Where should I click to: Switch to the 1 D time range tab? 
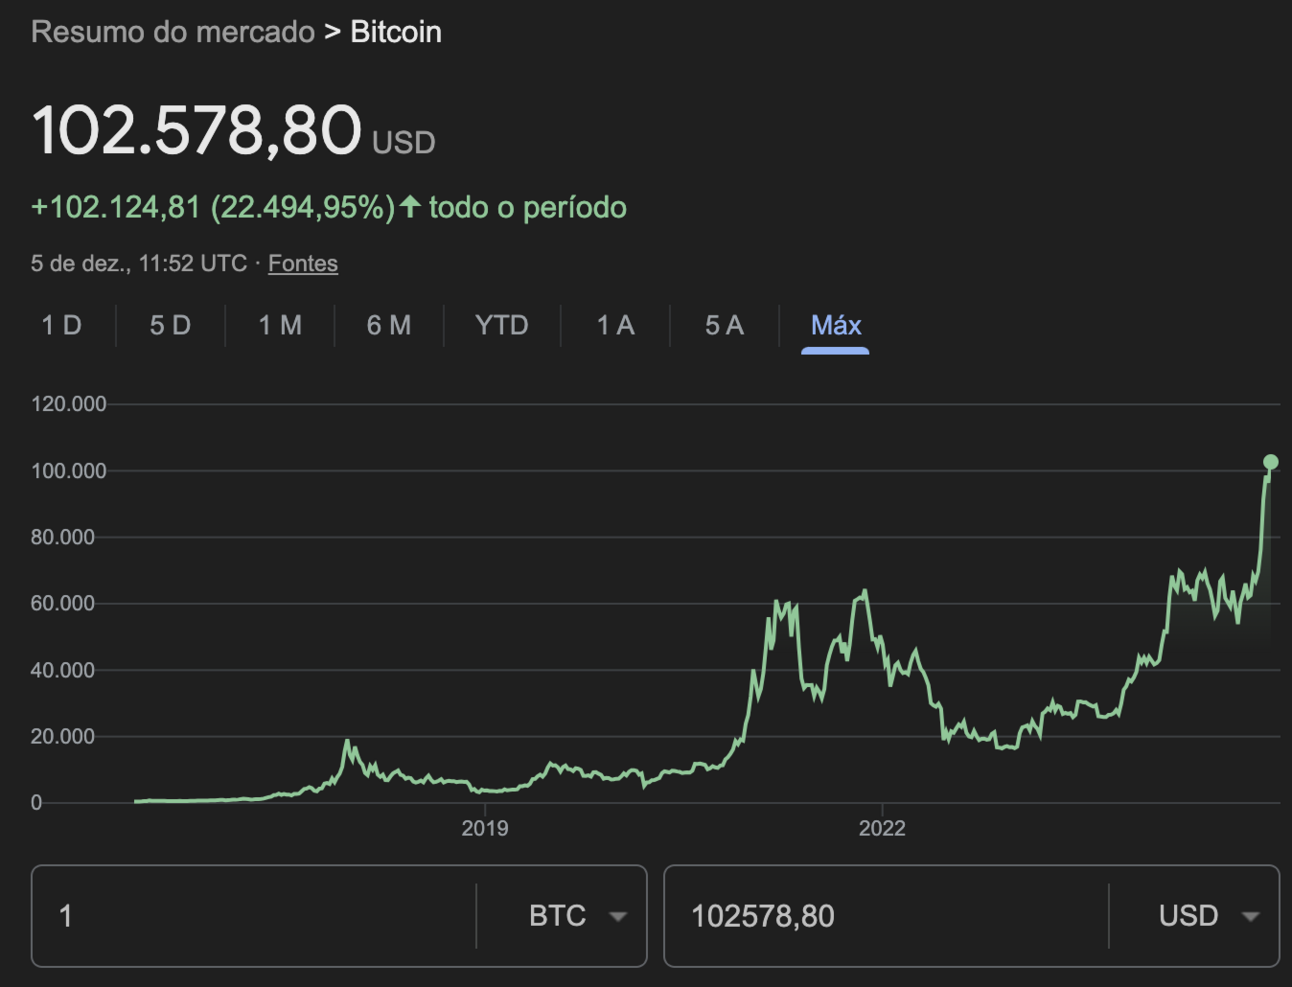pos(62,325)
